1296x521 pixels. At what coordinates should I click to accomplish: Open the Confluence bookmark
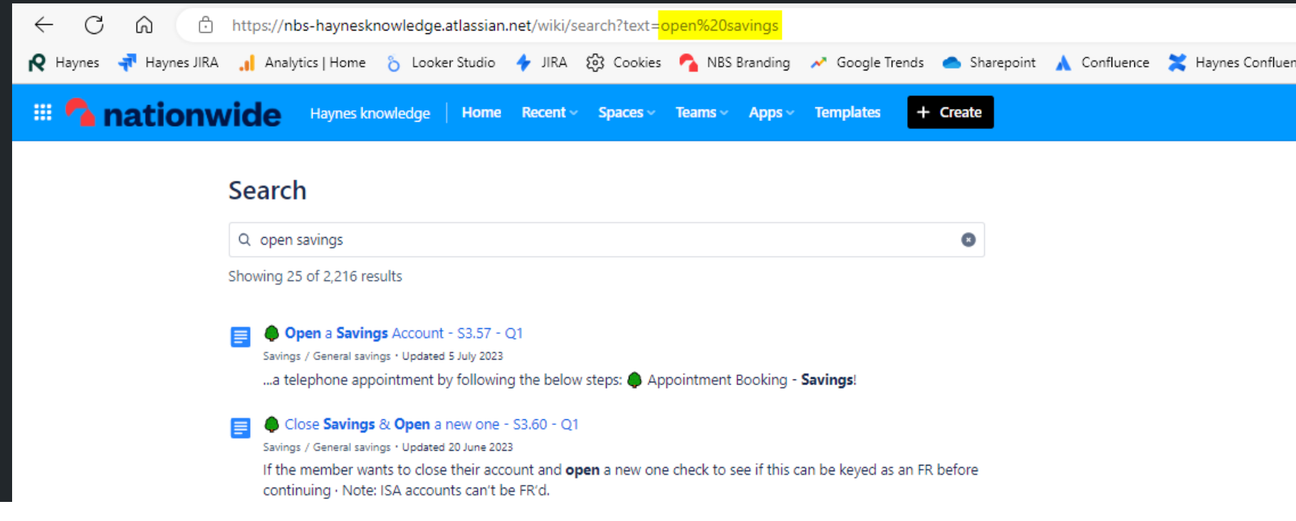pyautogui.click(x=1102, y=62)
